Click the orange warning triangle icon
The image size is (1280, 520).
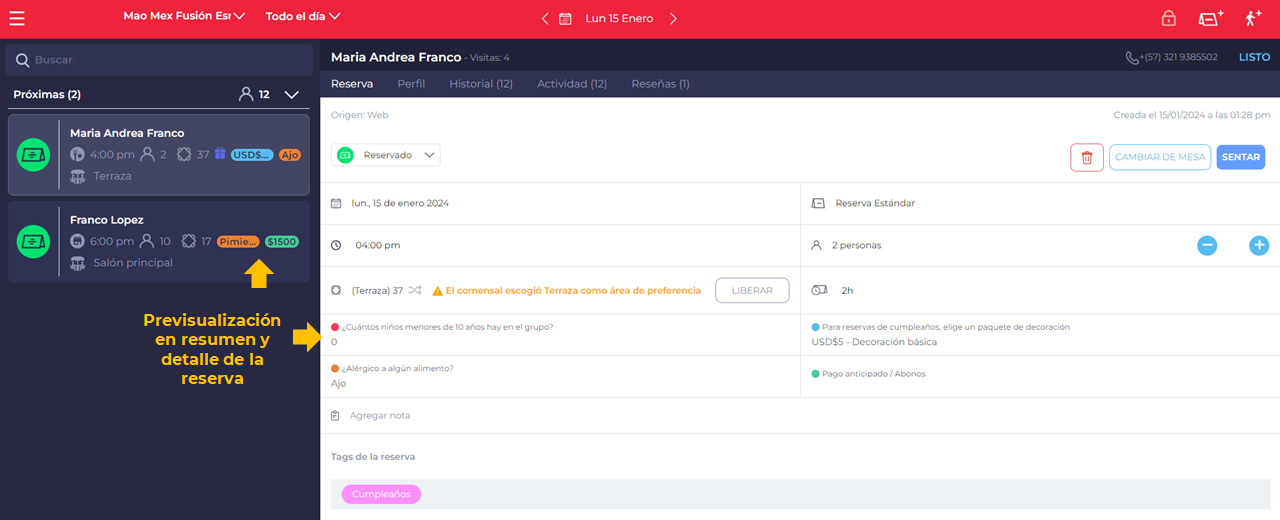437,291
